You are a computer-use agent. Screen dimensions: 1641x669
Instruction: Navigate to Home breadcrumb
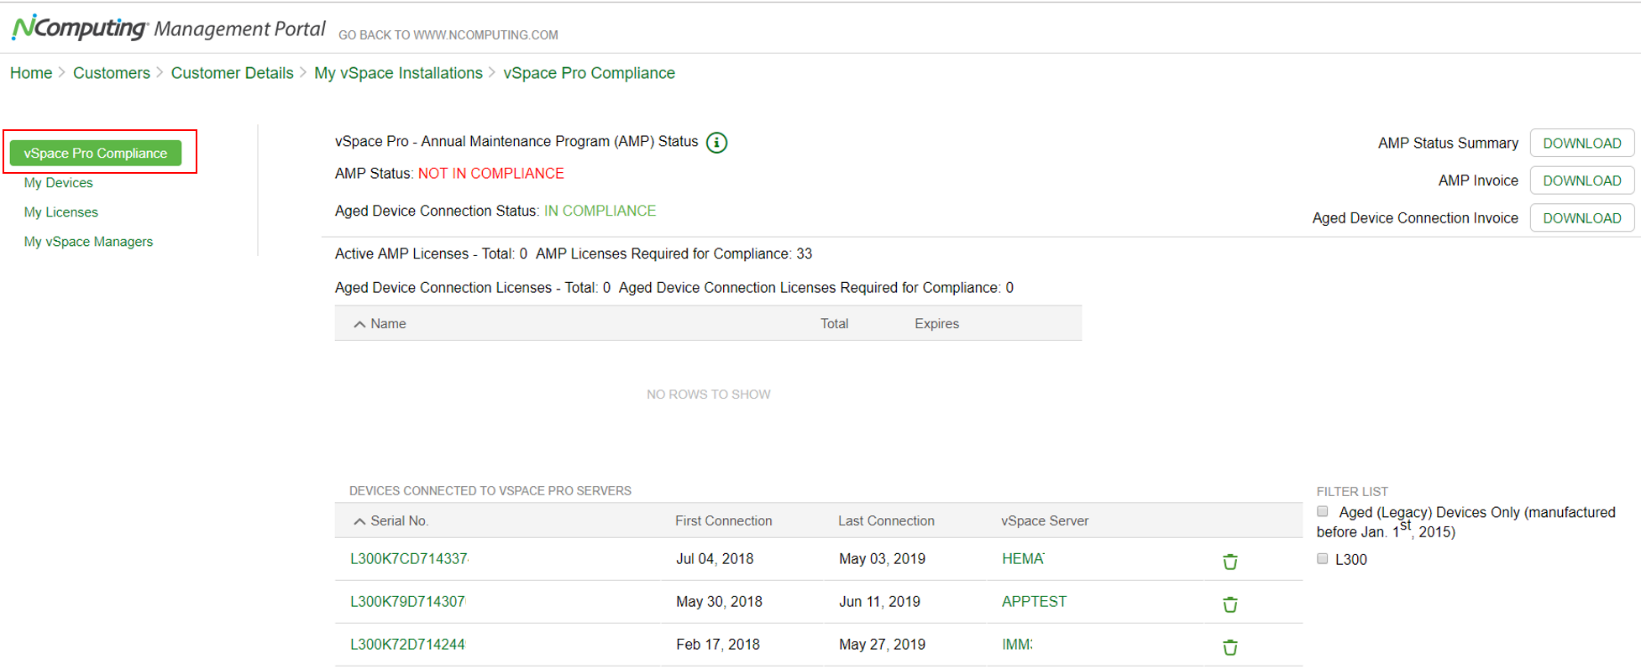[31, 73]
